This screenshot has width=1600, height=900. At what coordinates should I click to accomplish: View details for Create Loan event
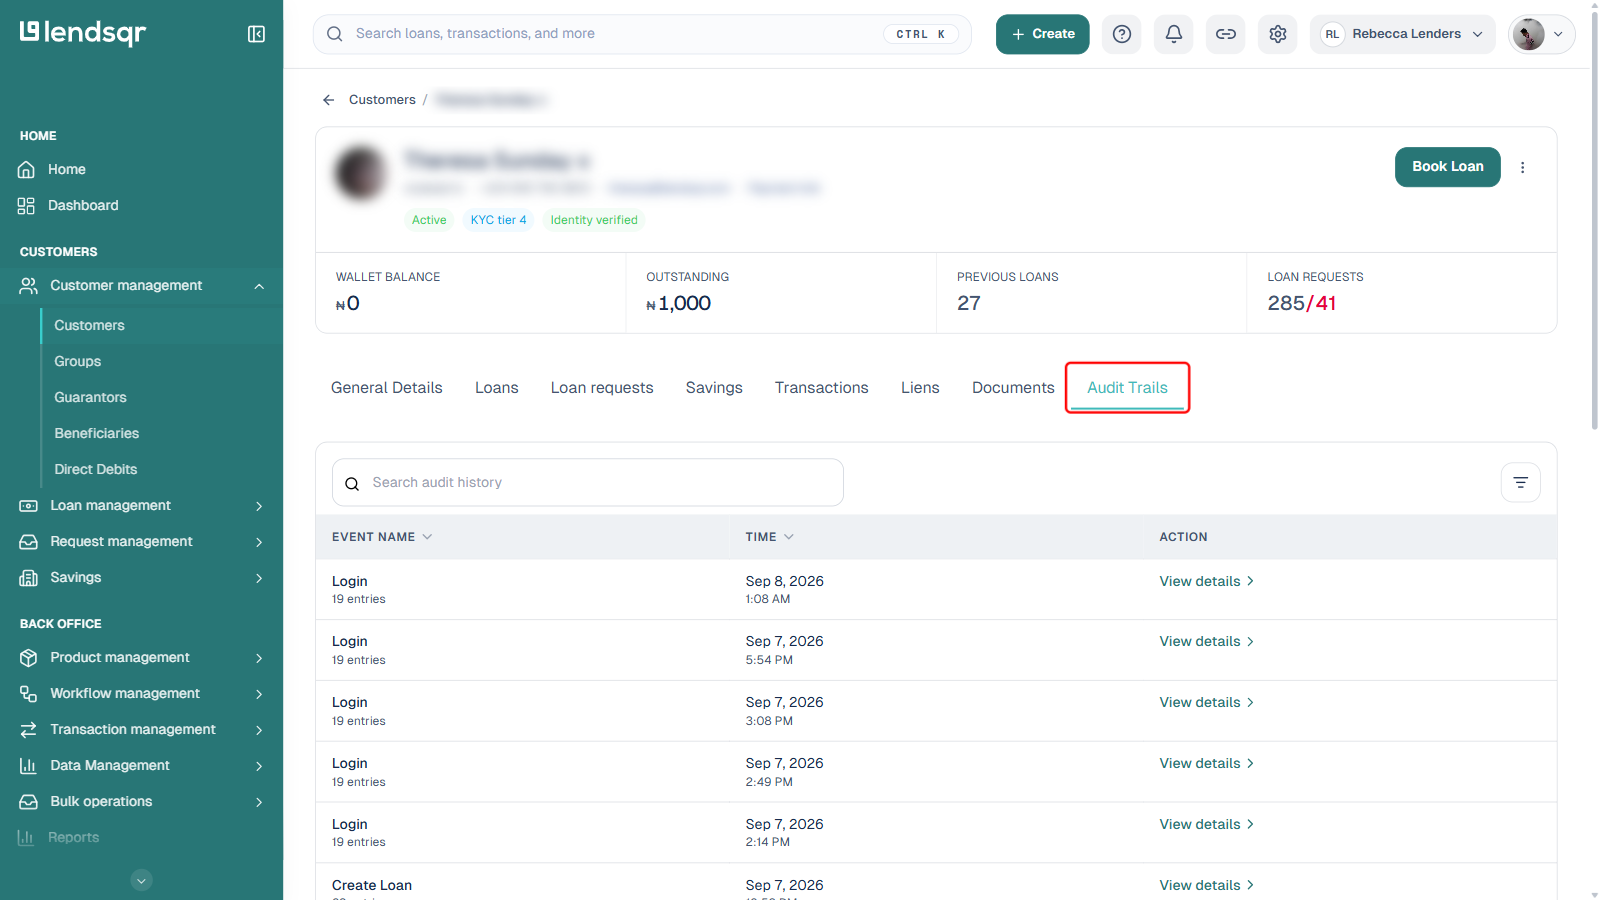click(x=1206, y=886)
